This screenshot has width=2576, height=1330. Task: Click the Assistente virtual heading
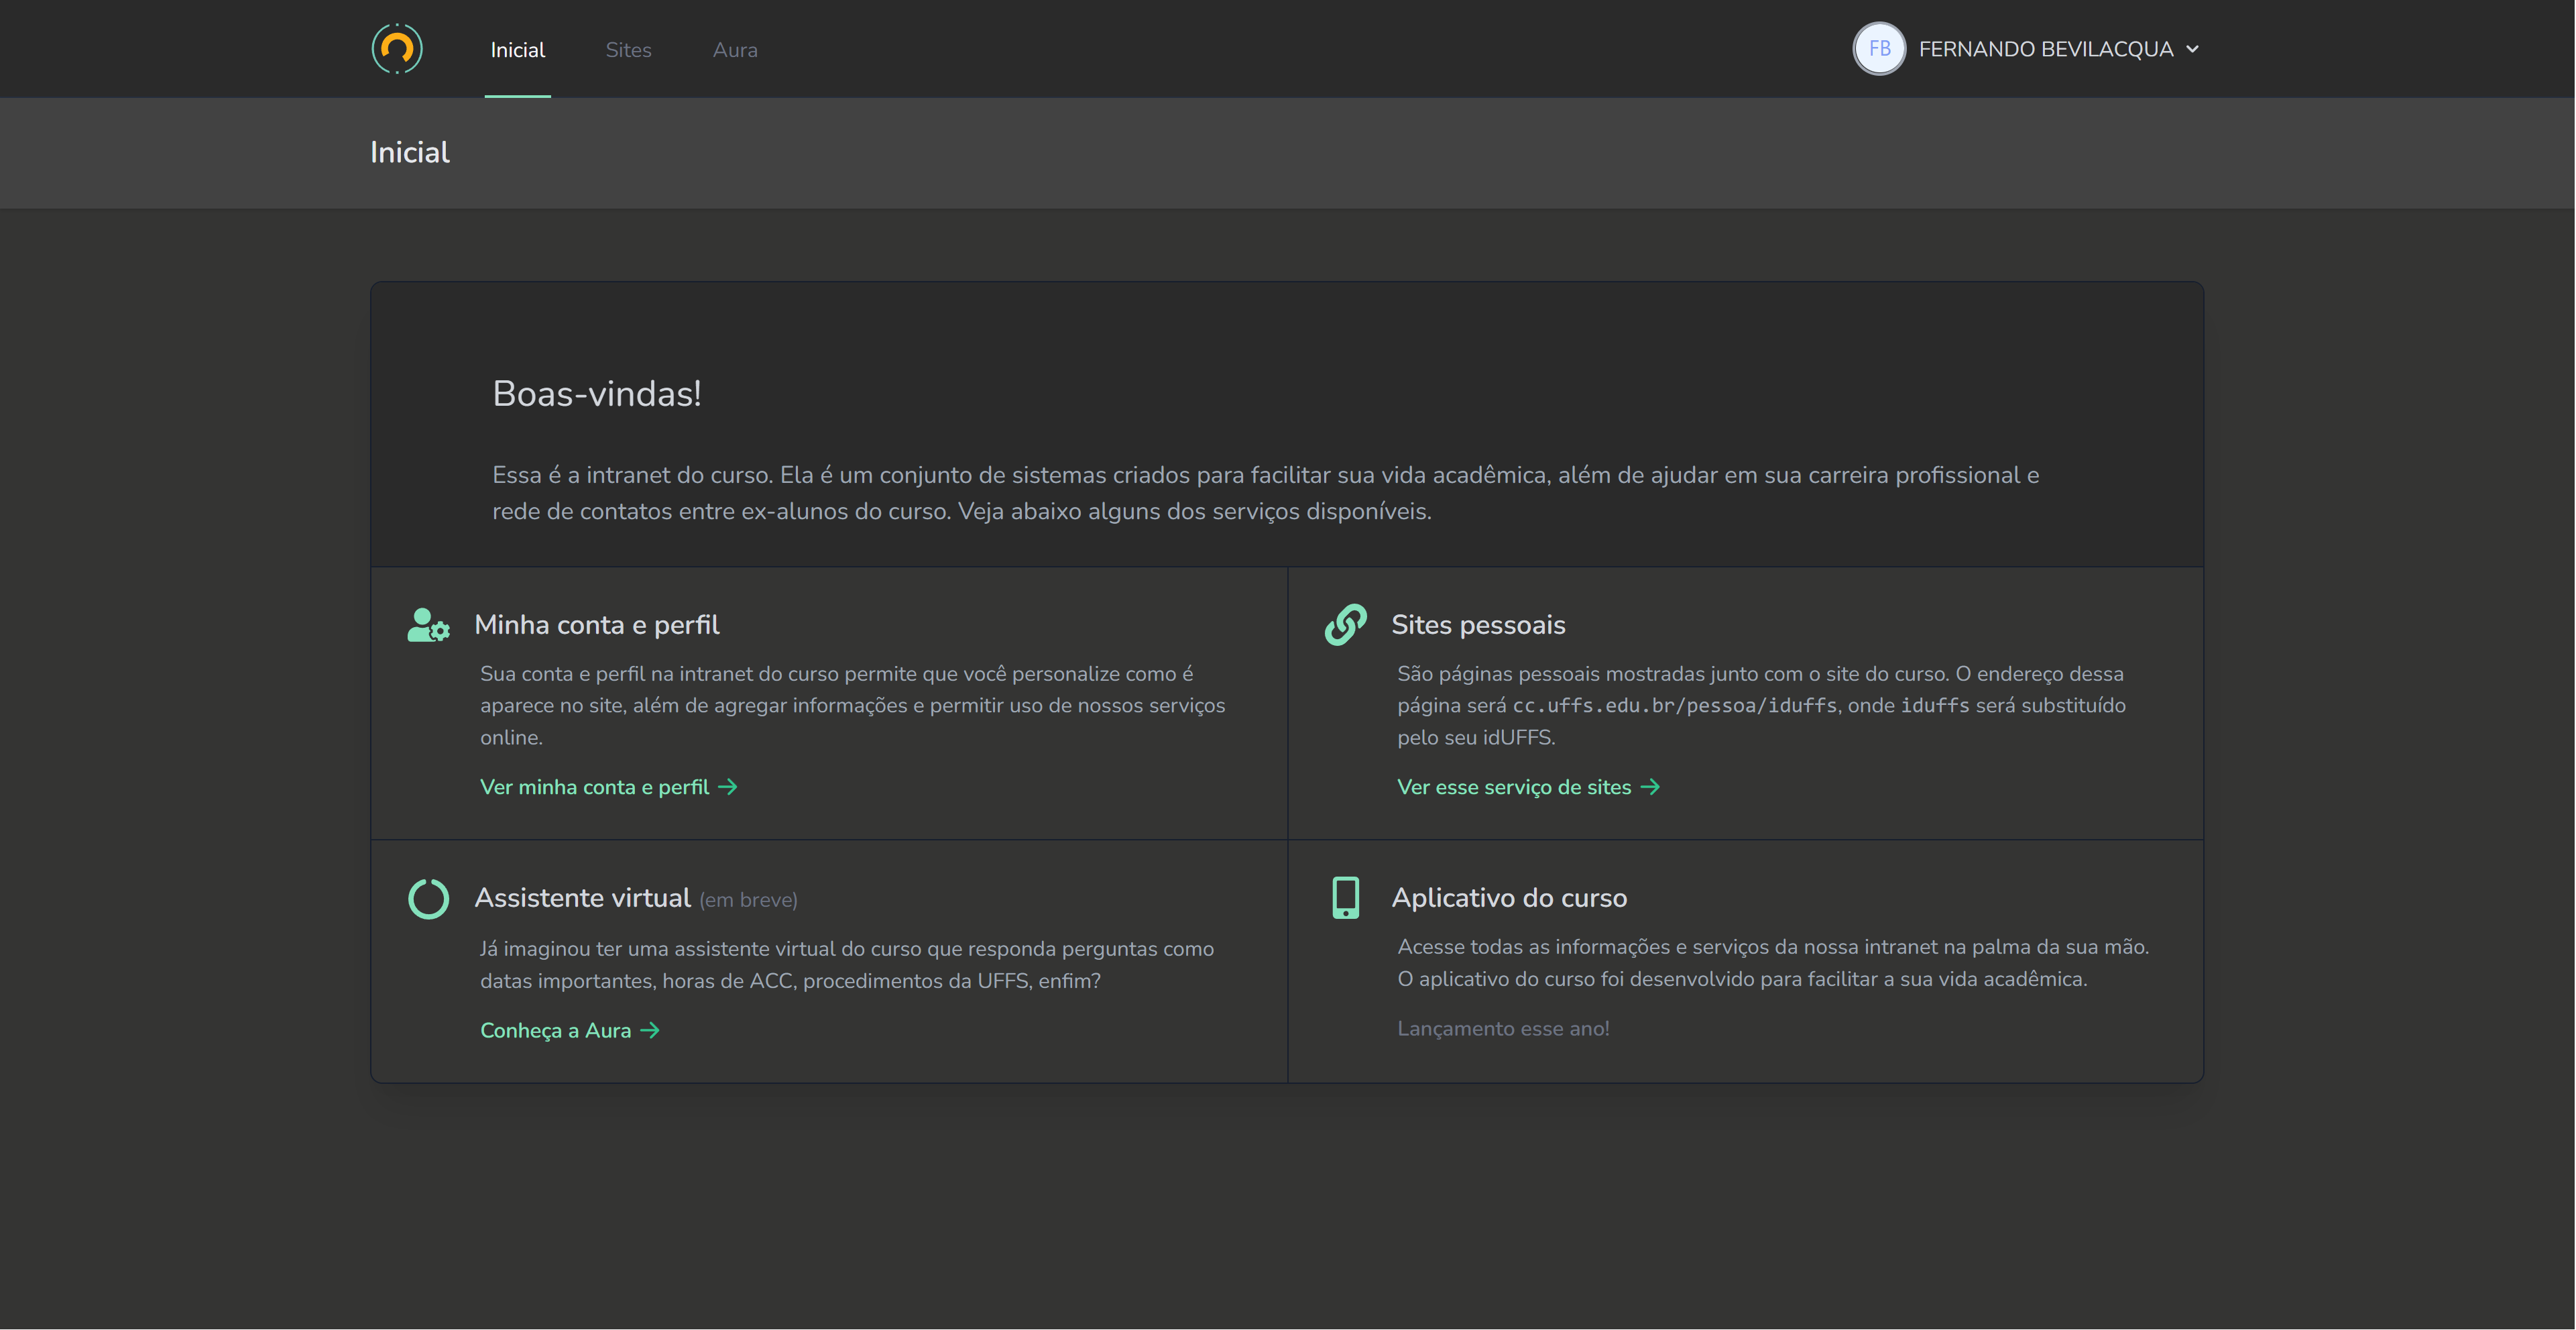tap(583, 898)
